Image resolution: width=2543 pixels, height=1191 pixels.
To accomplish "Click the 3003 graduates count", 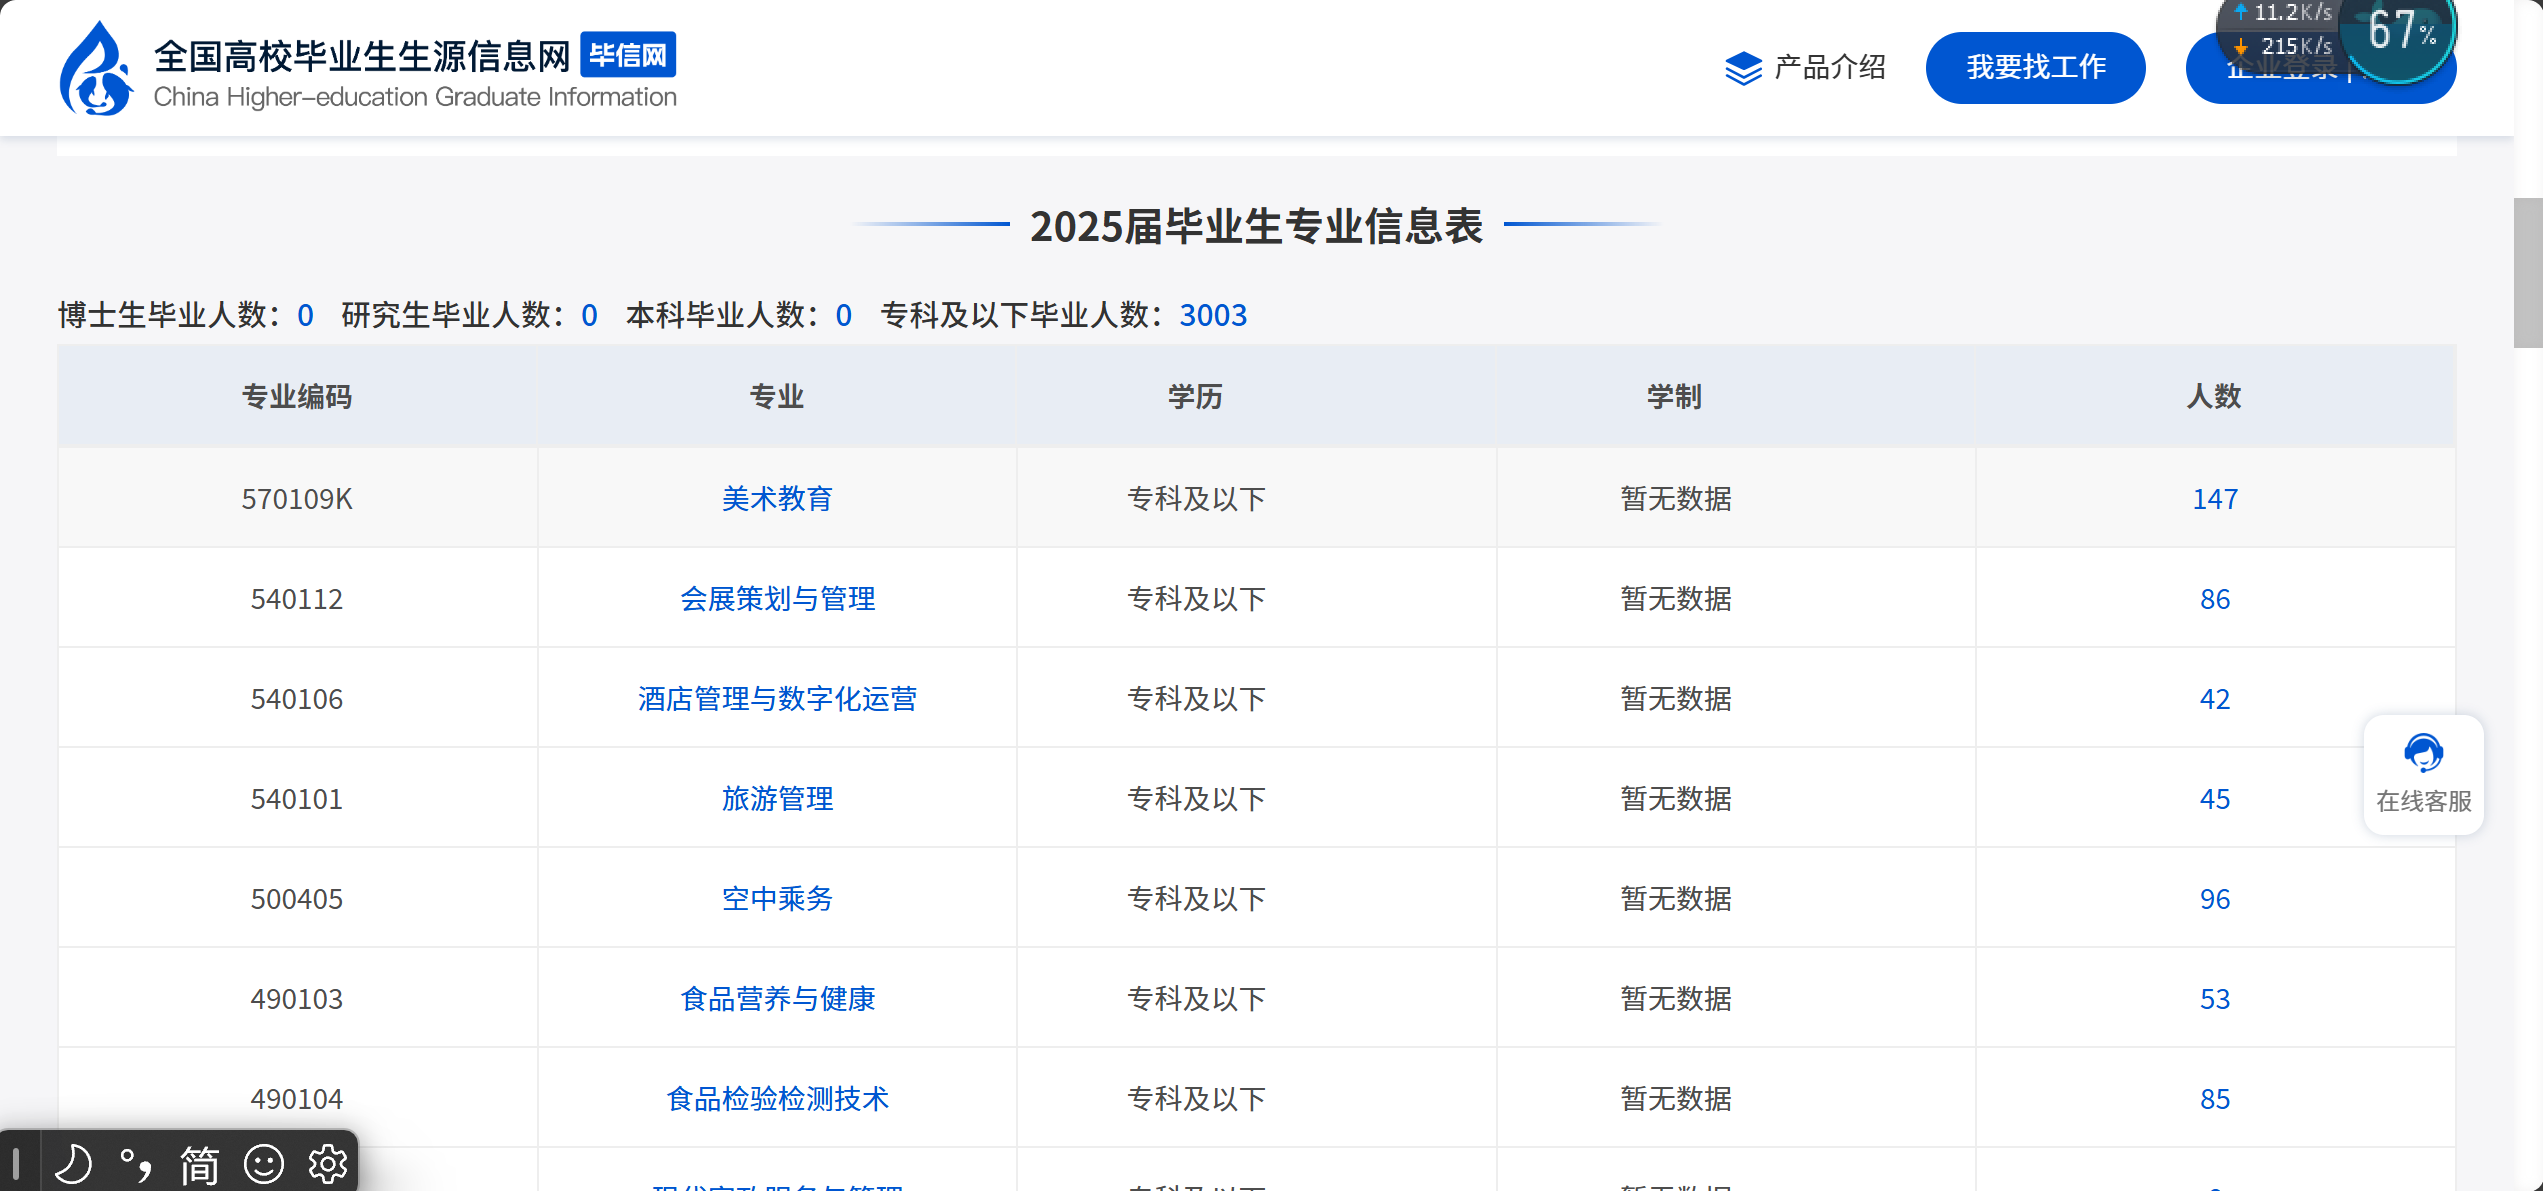I will tap(1213, 315).
